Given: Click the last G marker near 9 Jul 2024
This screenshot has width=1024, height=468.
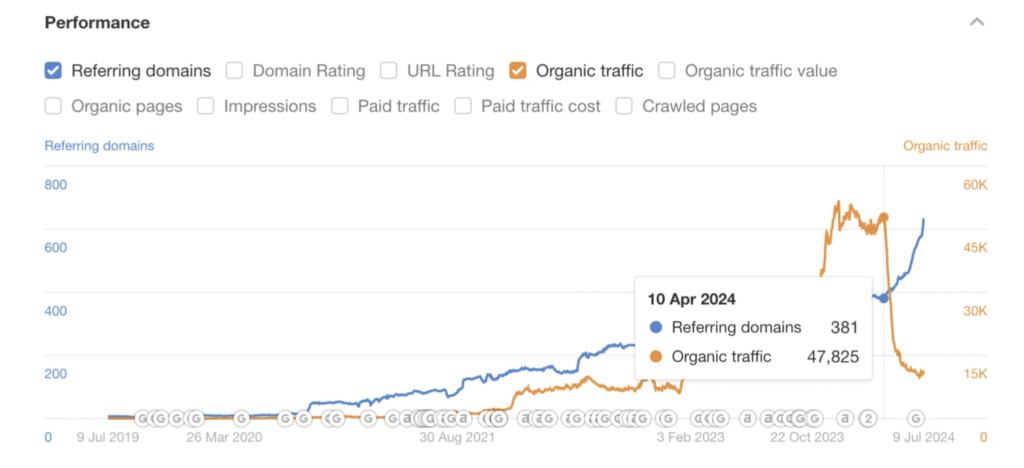Looking at the screenshot, I should coord(915,418).
